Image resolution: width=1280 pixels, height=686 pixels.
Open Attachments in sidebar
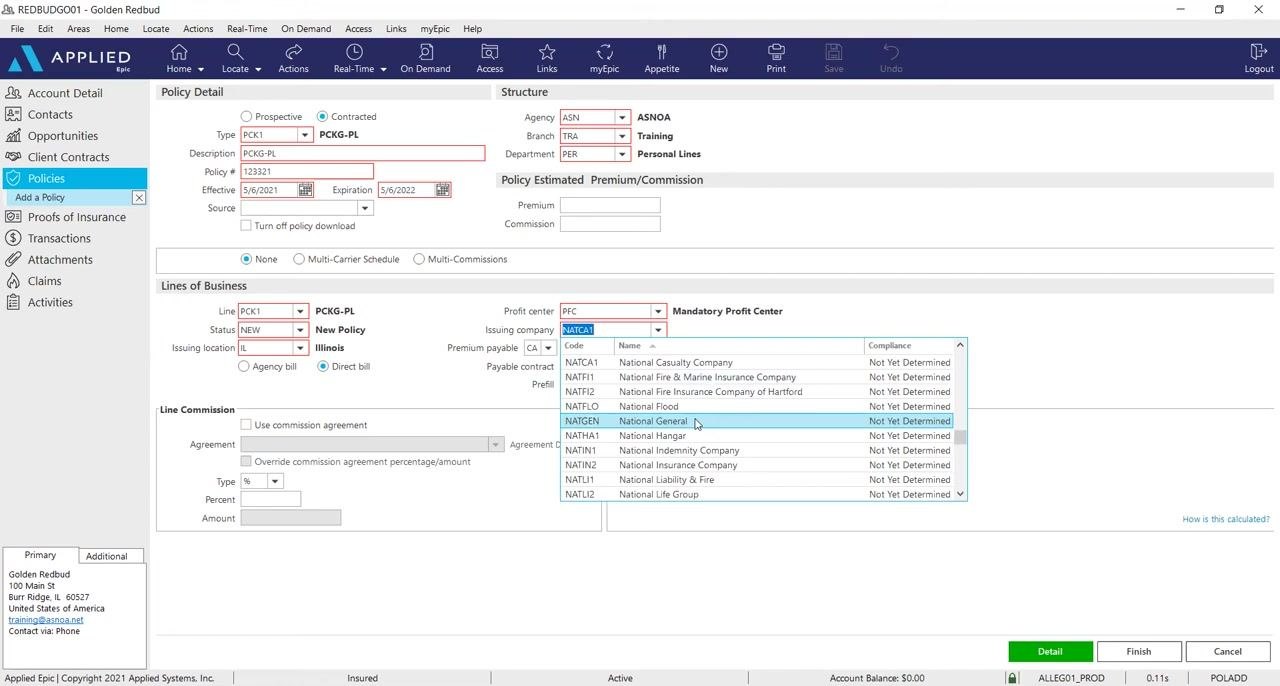click(60, 259)
